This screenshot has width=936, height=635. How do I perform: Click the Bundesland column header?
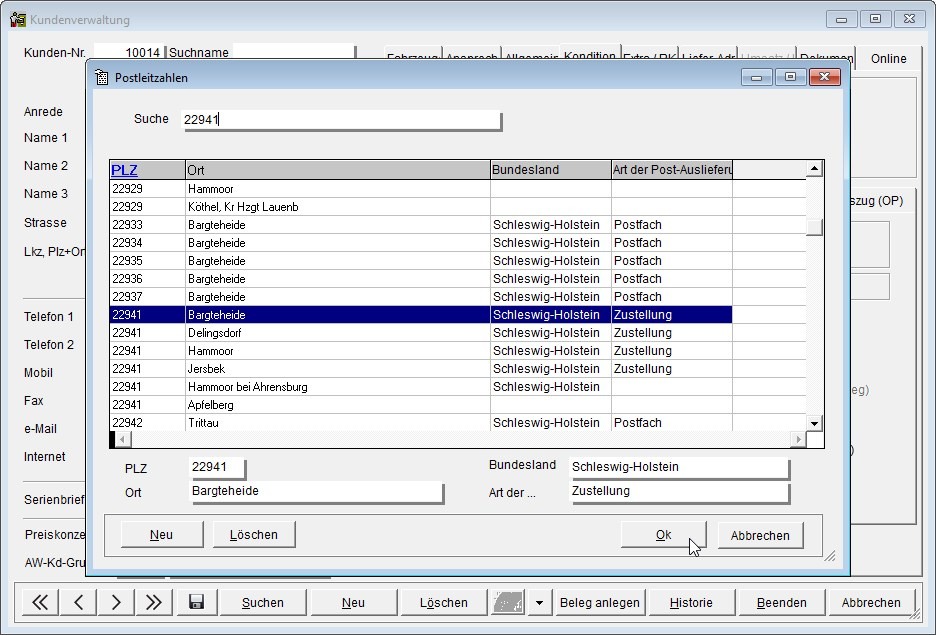tap(551, 169)
